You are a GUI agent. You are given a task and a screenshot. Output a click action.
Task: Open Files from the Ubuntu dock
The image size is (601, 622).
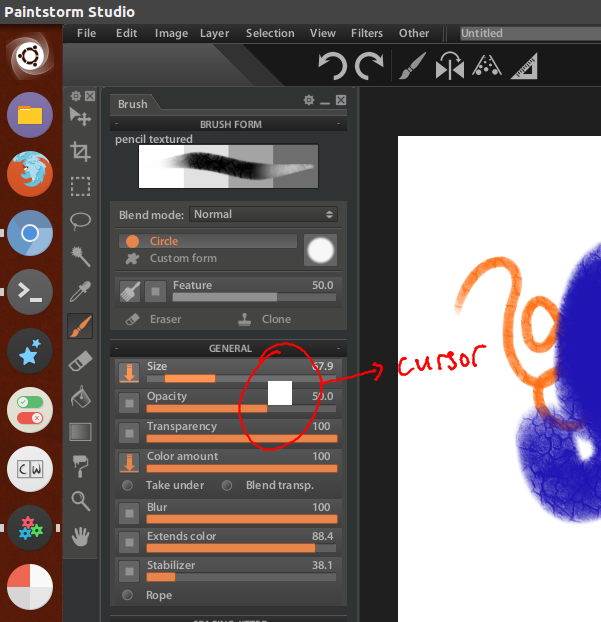coord(30,115)
